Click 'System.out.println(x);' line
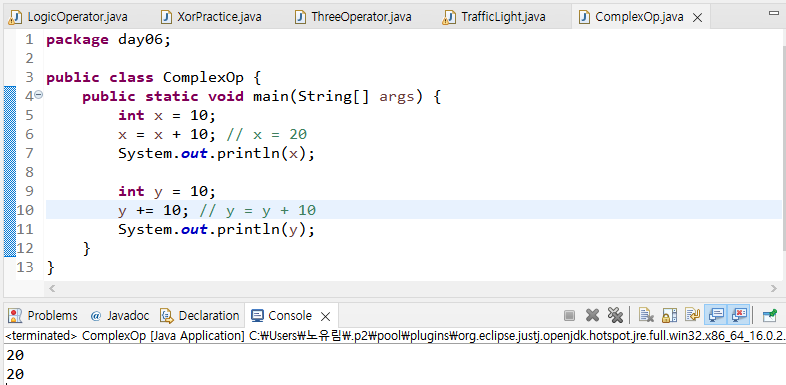 (x=217, y=154)
